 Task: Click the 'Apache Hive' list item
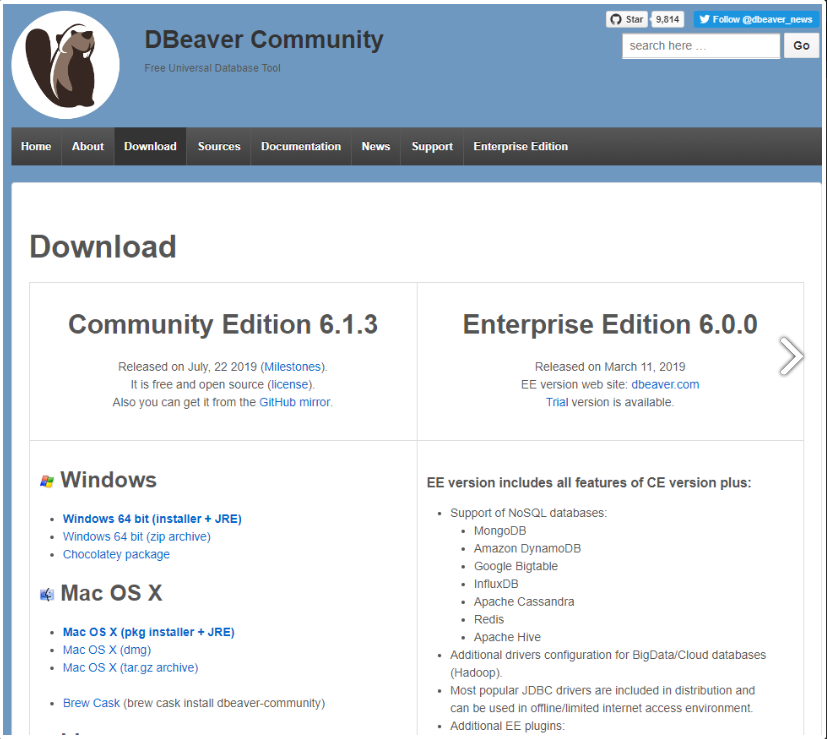[x=507, y=637]
